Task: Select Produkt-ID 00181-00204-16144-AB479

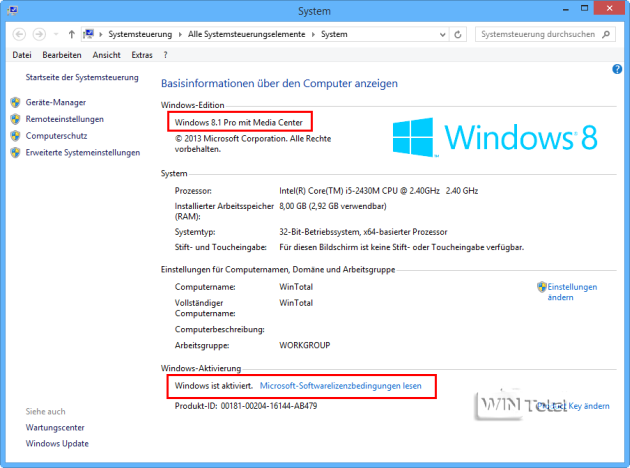Action: coord(269,406)
